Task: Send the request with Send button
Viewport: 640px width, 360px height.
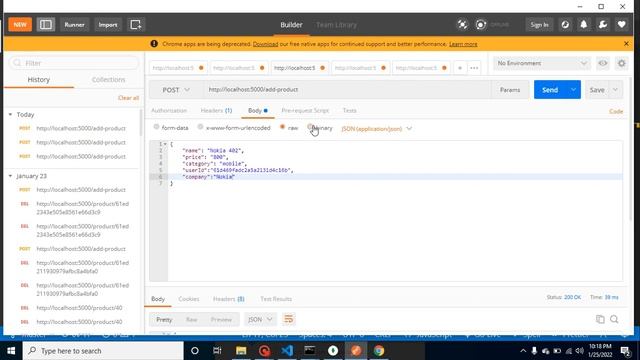Action: click(x=550, y=90)
